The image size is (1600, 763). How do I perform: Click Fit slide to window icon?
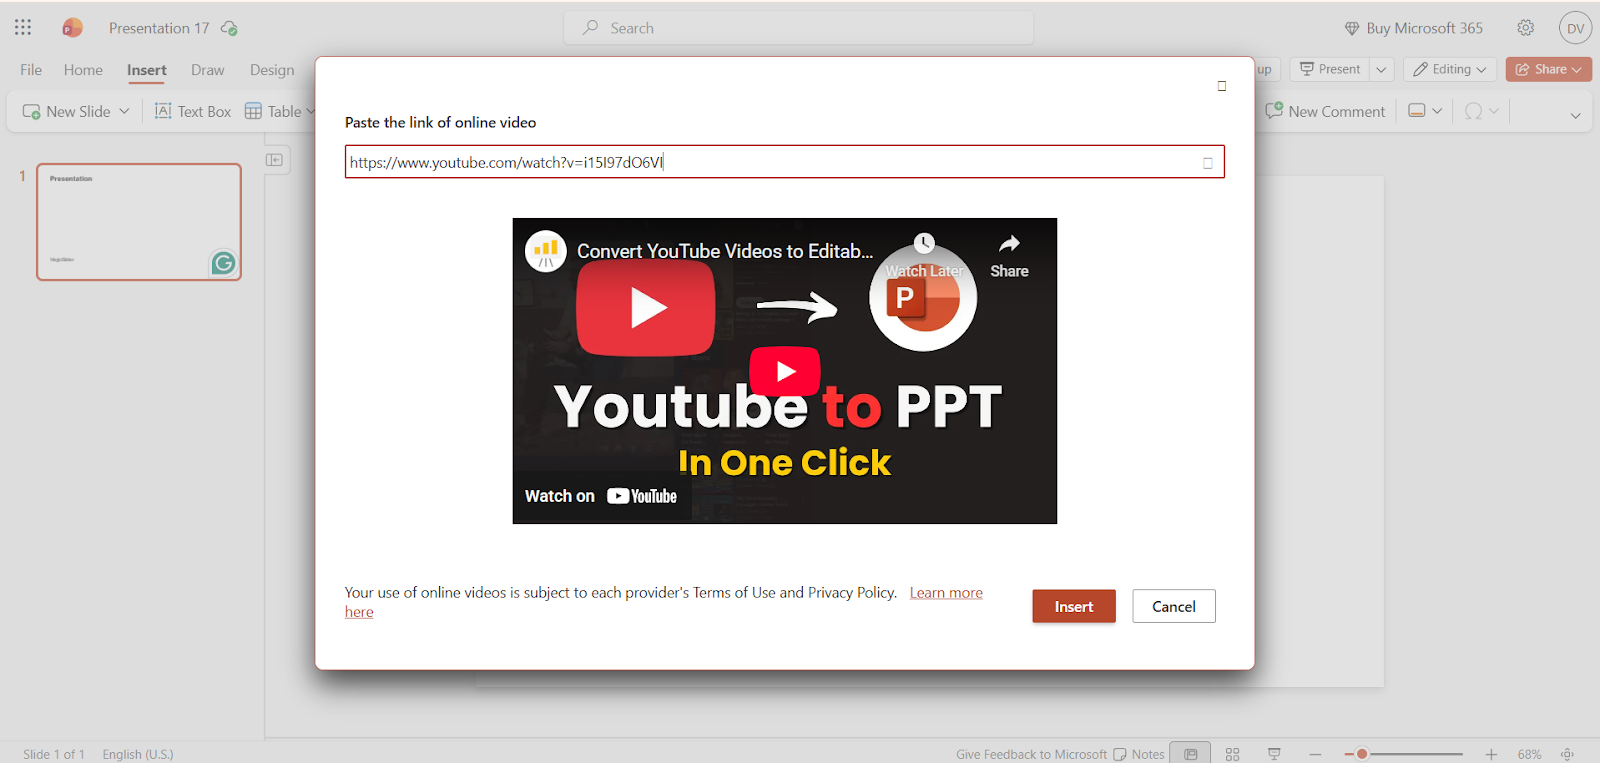[x=1568, y=754]
